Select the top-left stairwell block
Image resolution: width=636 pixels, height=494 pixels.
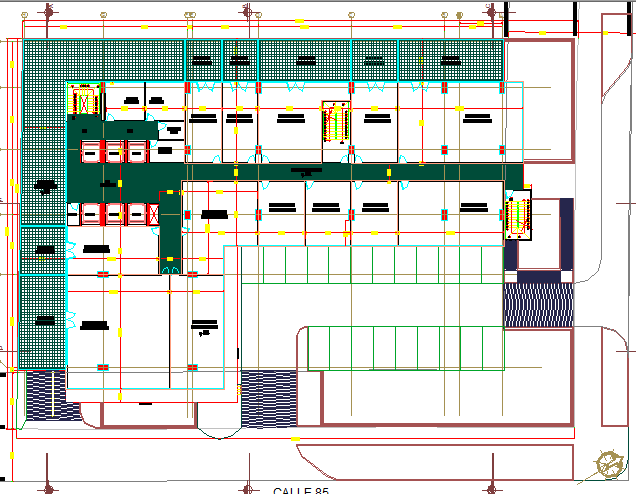tap(82, 101)
